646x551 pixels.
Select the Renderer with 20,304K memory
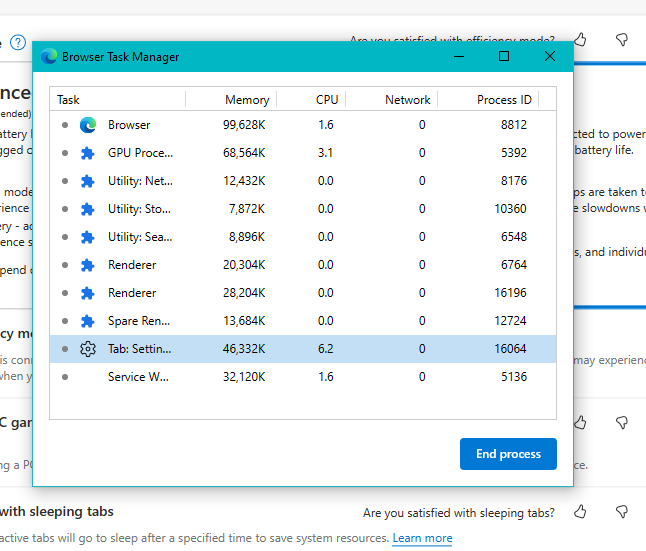click(303, 265)
